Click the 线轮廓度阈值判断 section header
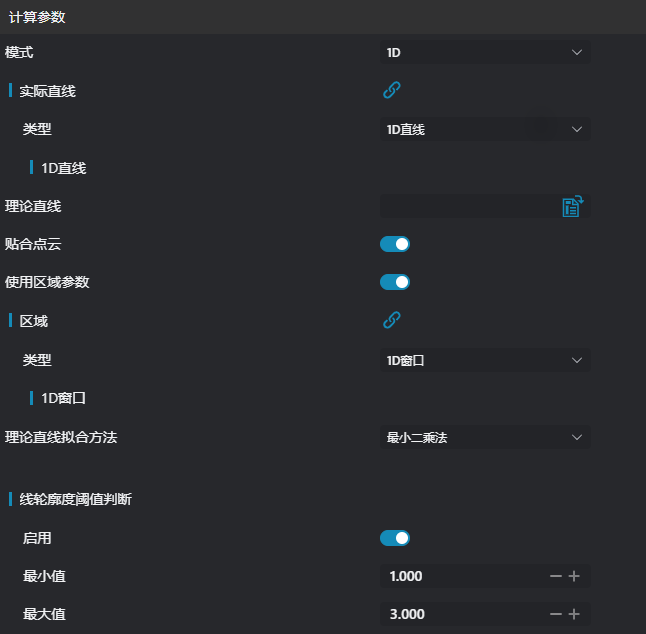 [75, 499]
